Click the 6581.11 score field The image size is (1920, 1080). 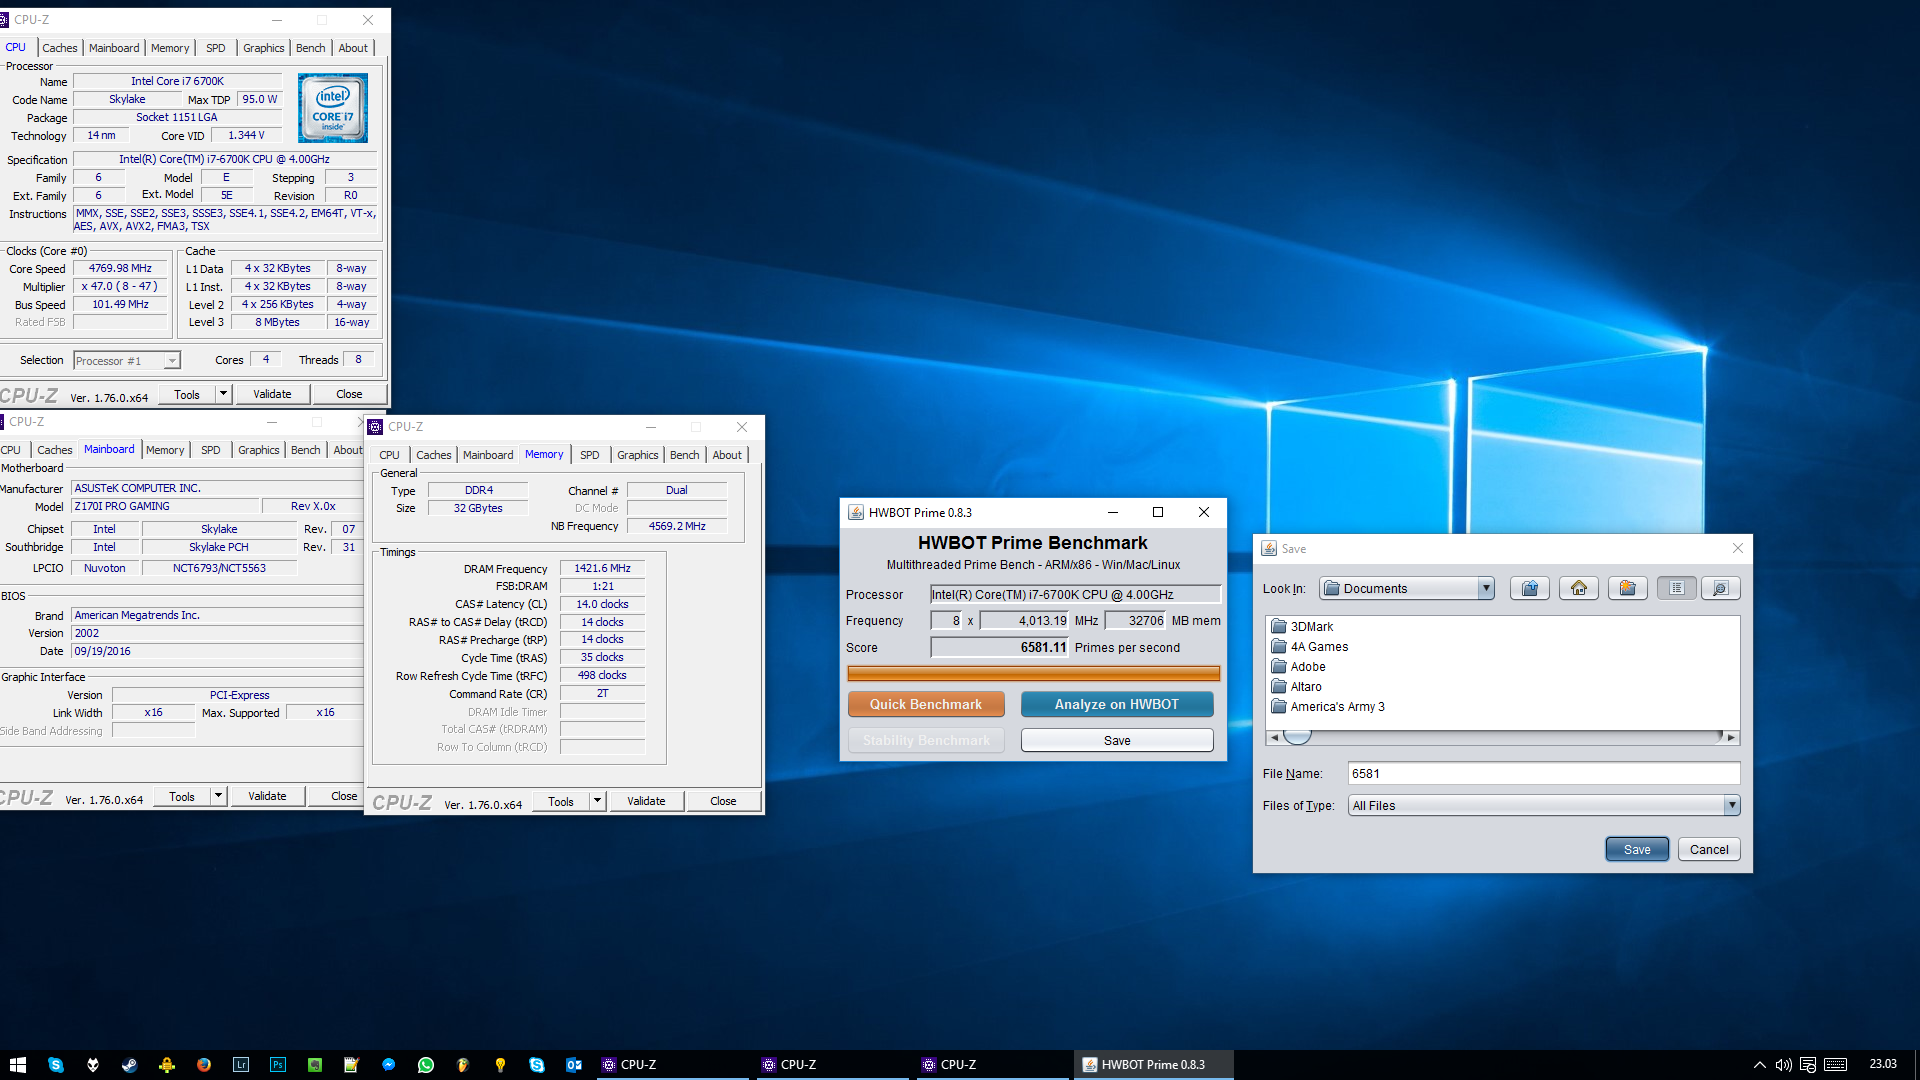point(1000,648)
